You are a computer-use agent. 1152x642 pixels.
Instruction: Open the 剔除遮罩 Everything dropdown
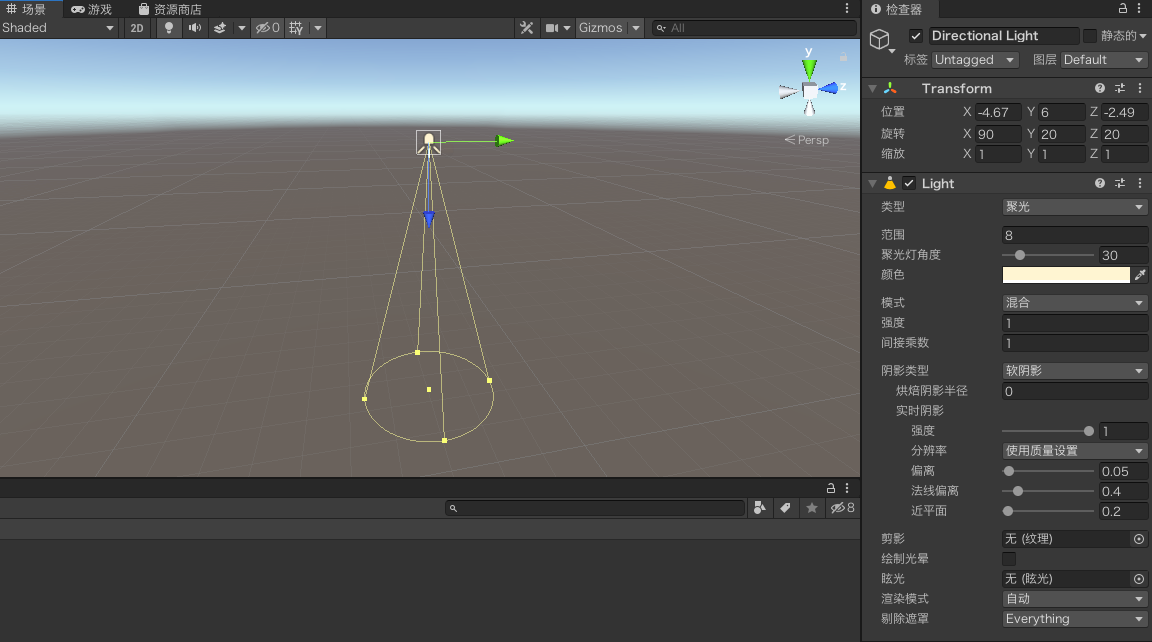(x=1074, y=618)
